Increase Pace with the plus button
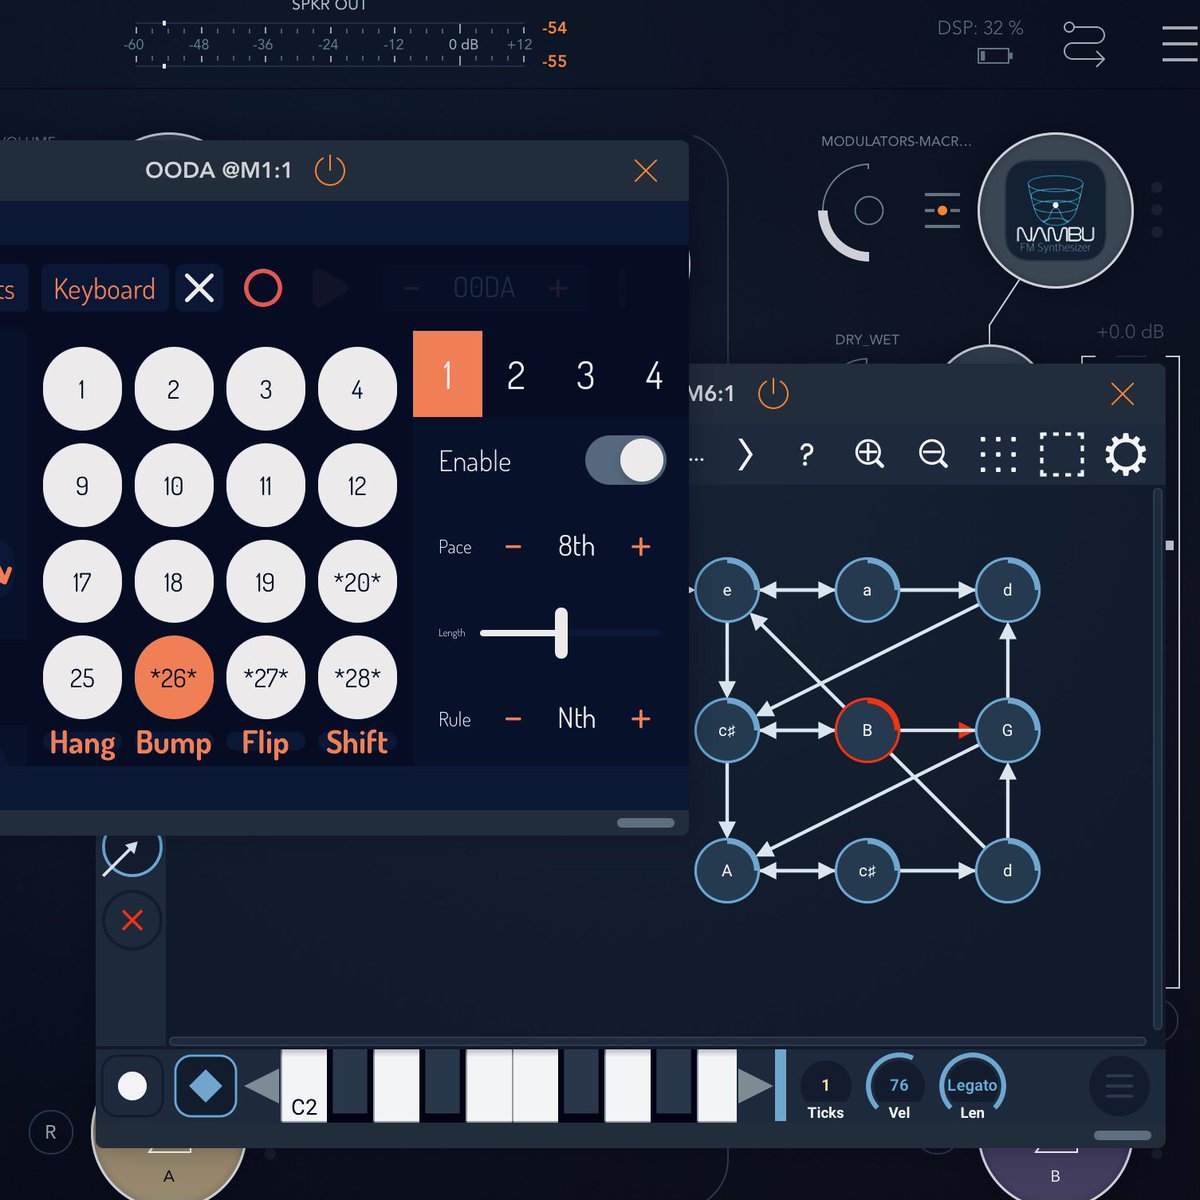Screen dimensions: 1200x1200 (641, 547)
